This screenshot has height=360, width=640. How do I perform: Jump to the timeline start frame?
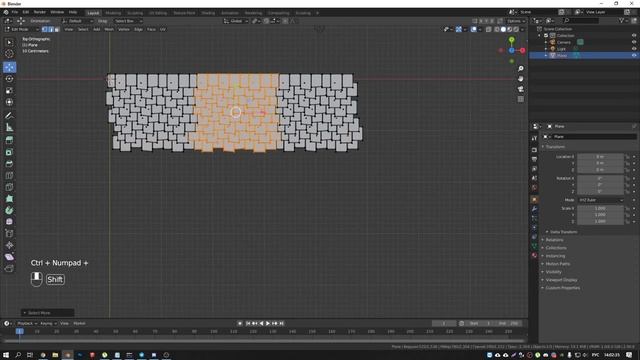248,323
